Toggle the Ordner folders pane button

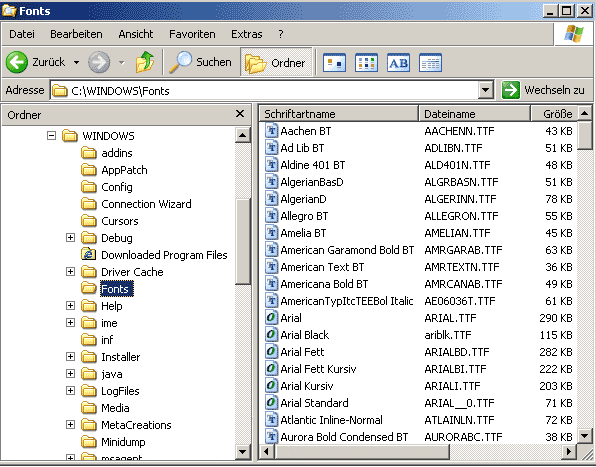276,62
